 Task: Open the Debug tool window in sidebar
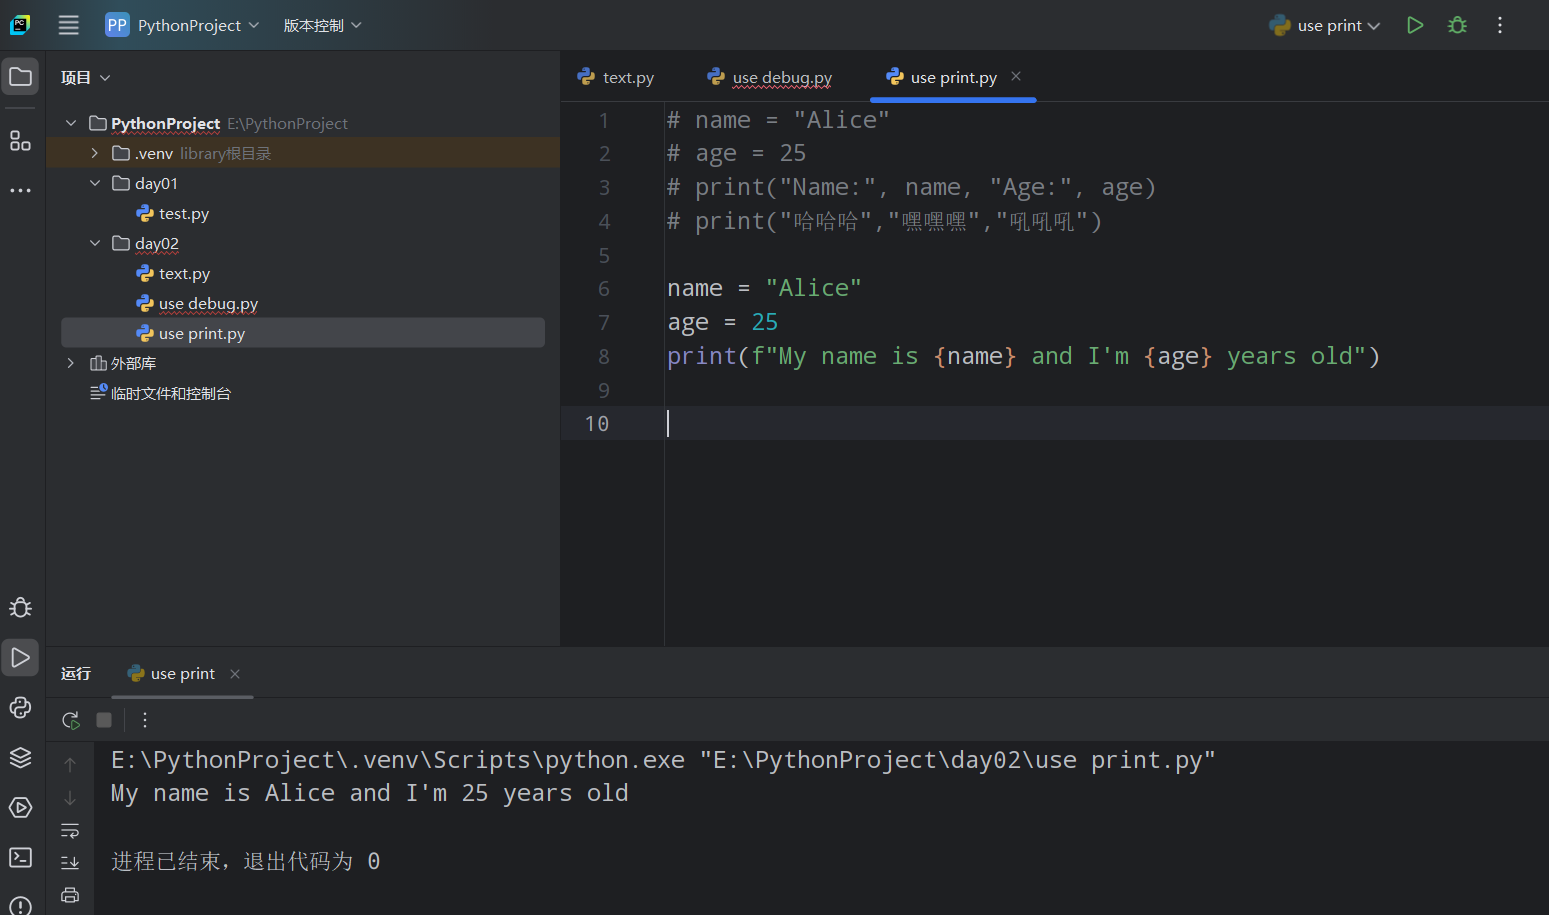20,608
